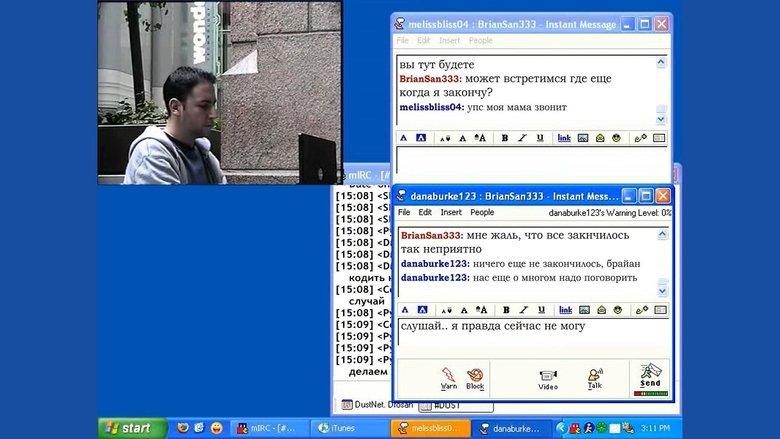The height and width of the screenshot is (439, 780).
Task: Click Warn icon in danaburke123 chat
Action: (x=449, y=378)
